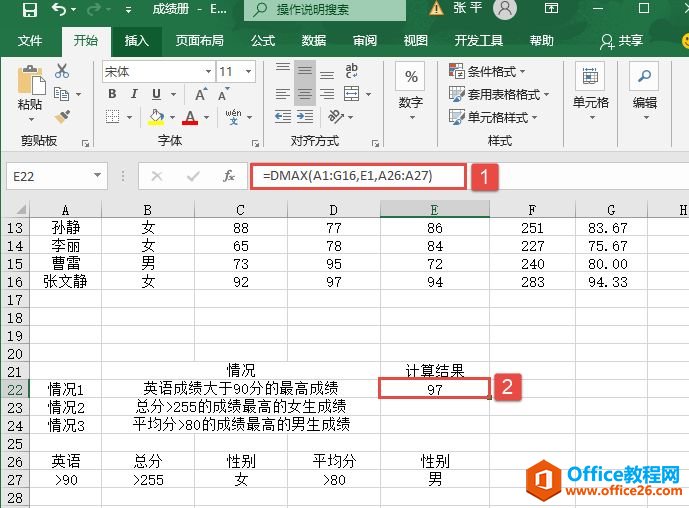Switch to the 视图 View tab
The height and width of the screenshot is (508, 689).
click(416, 41)
